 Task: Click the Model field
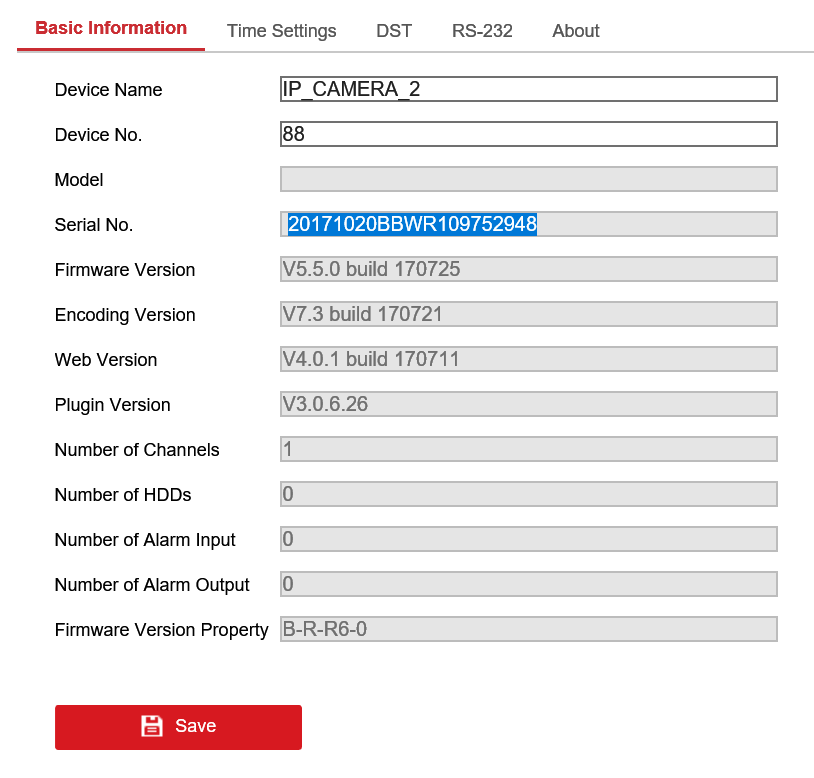pyautogui.click(x=528, y=179)
